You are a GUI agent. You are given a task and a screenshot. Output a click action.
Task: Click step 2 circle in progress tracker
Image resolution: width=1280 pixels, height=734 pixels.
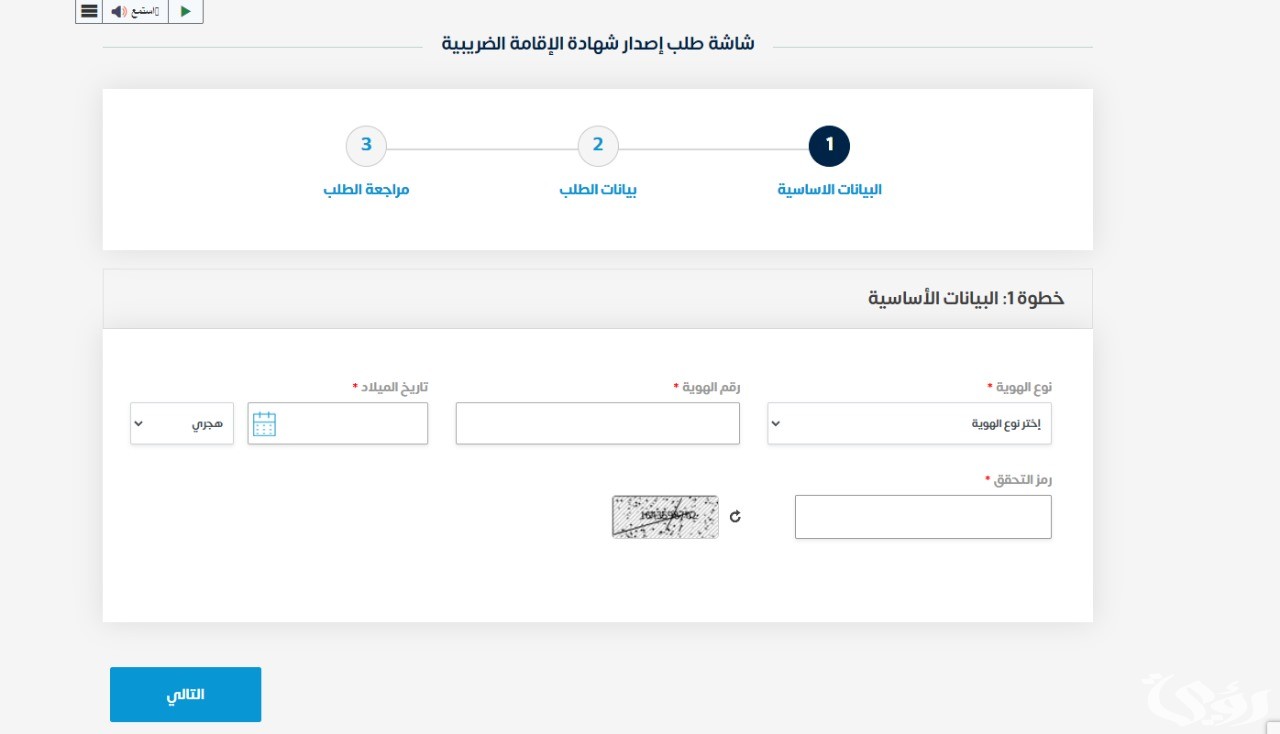click(x=598, y=146)
